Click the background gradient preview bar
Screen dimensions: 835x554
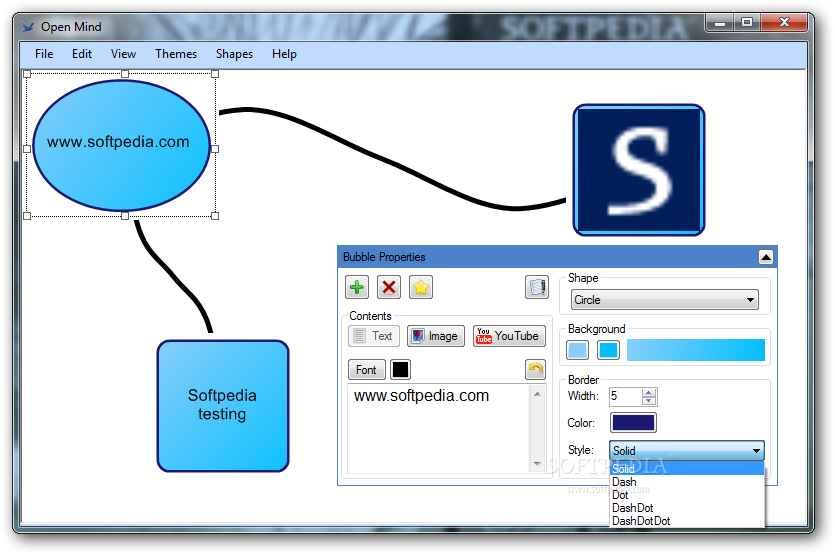pyautogui.click(x=695, y=350)
